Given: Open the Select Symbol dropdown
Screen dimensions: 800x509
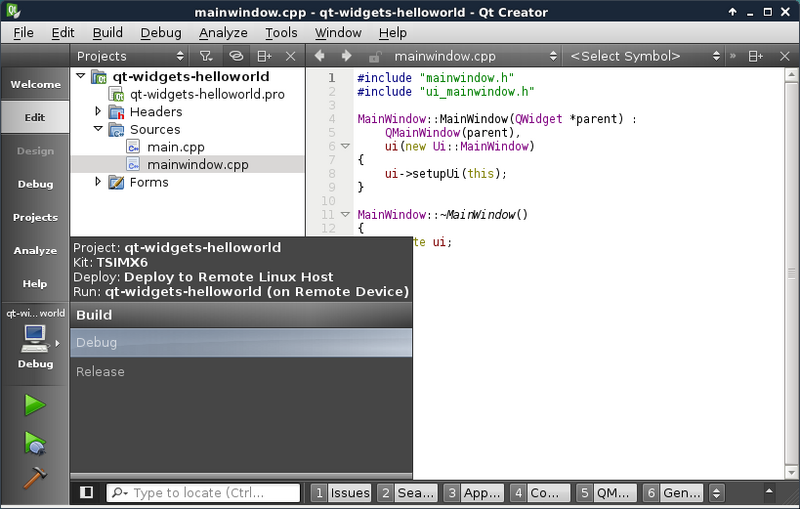Looking at the screenshot, I should pos(645,56).
